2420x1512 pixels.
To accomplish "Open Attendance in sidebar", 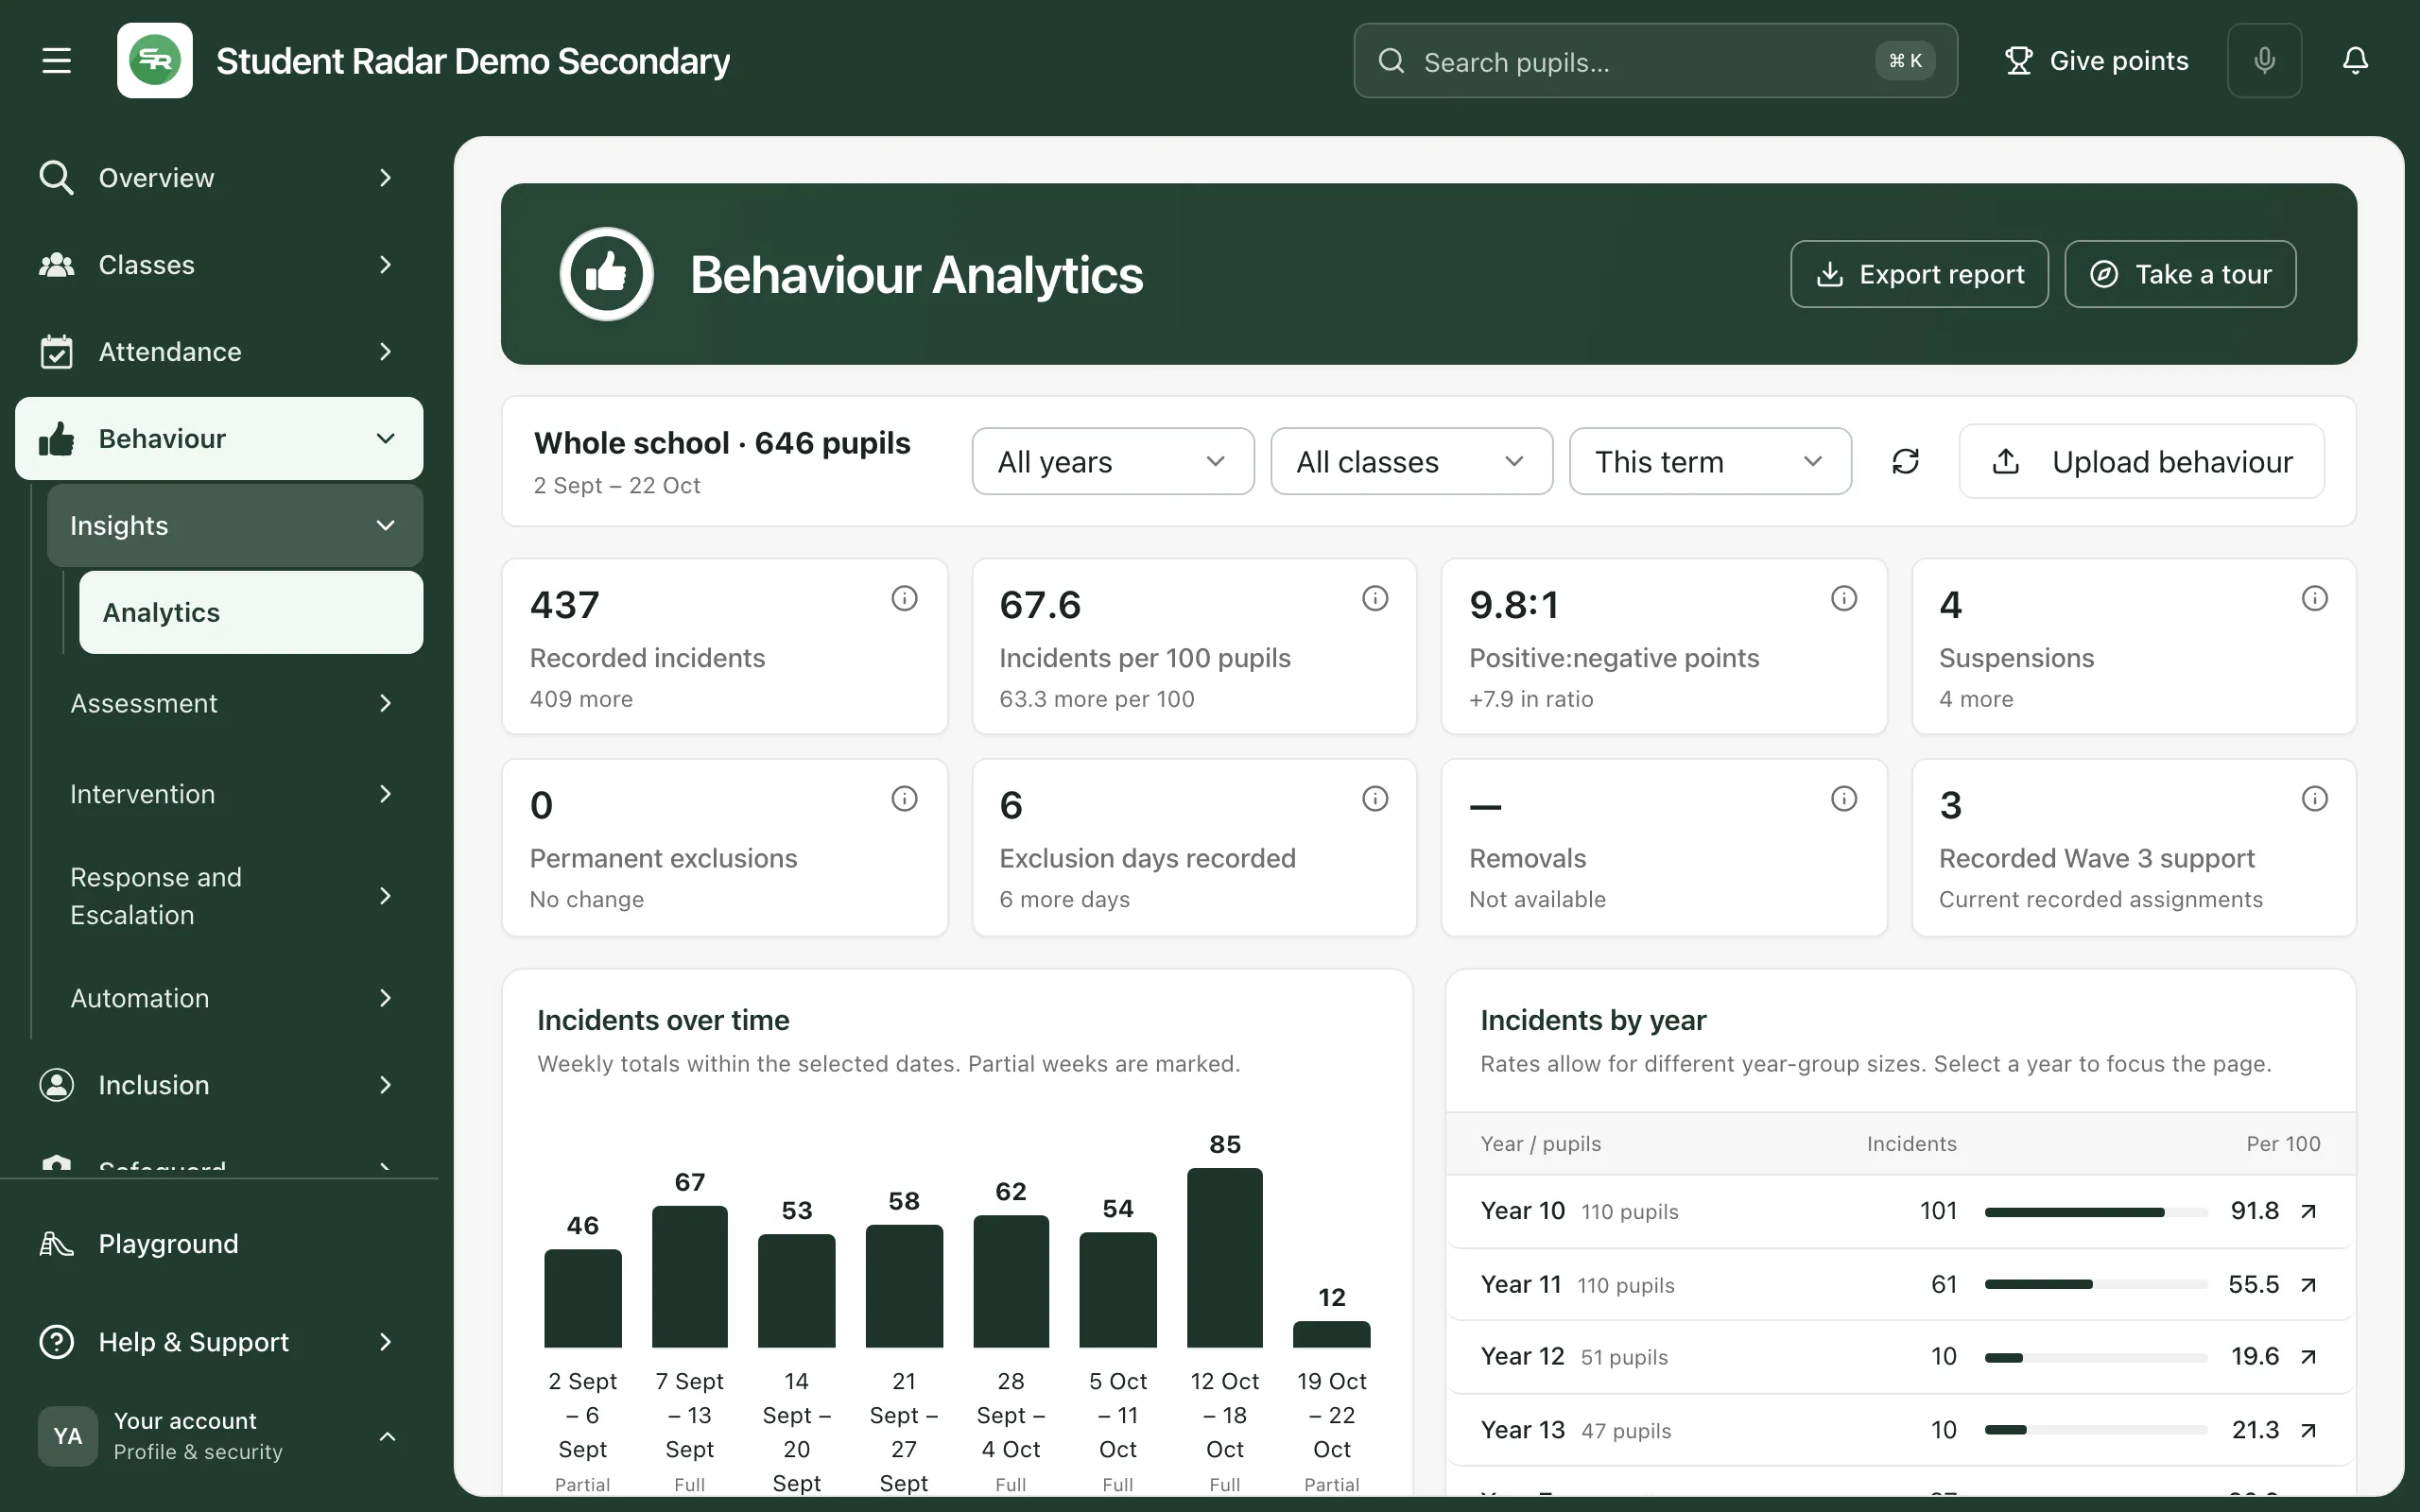I will click(219, 352).
